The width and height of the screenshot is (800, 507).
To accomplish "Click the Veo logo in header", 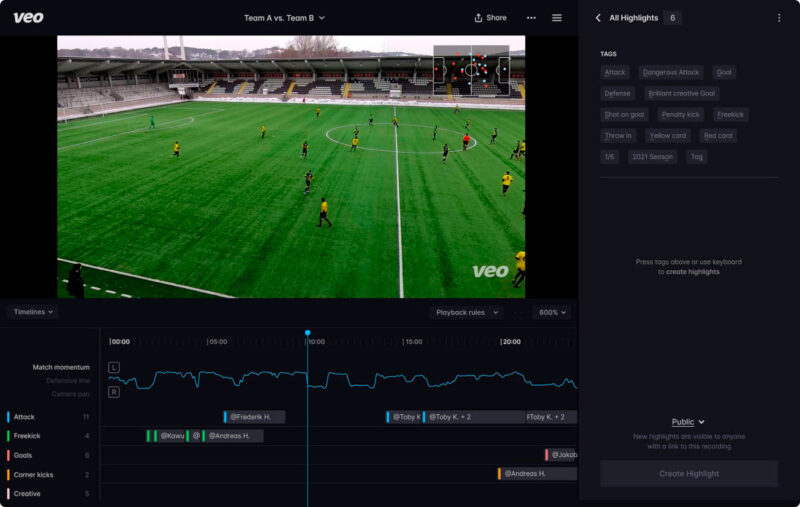I will 29,17.
